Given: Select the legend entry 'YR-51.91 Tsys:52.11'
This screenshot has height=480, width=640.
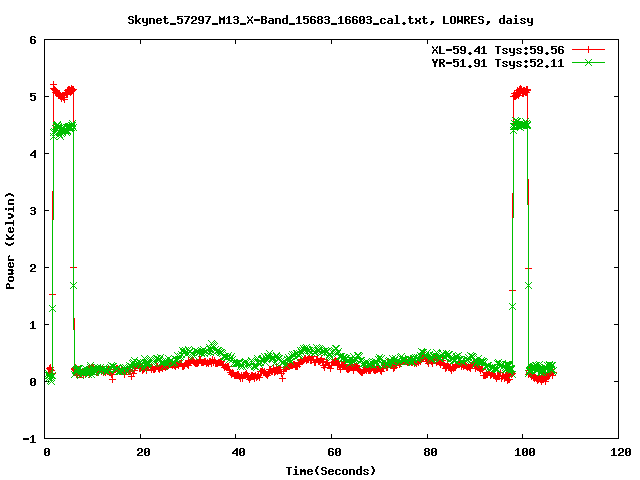Looking at the screenshot, I should (498, 63).
